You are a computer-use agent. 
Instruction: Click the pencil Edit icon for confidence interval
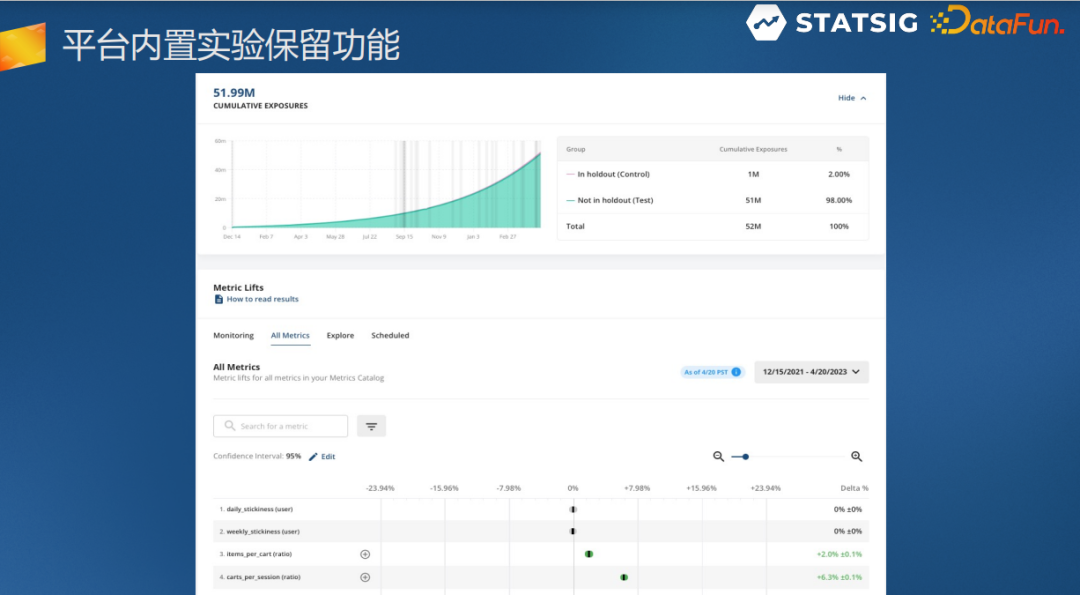tap(313, 456)
